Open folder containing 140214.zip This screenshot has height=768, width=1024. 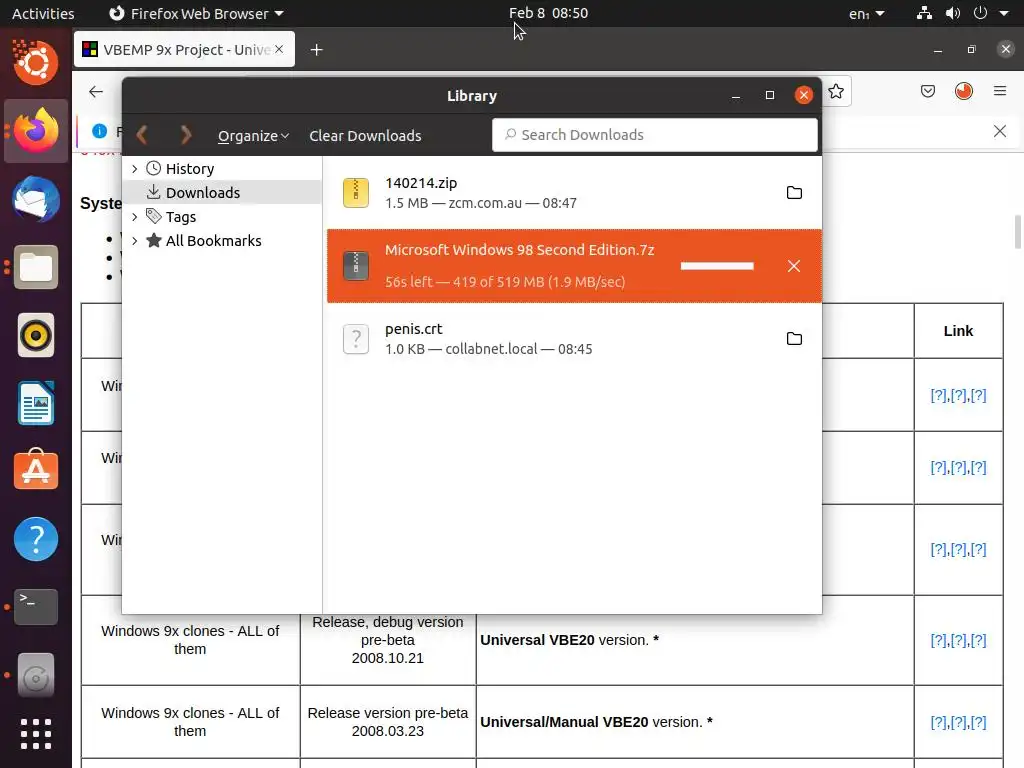[x=794, y=193]
